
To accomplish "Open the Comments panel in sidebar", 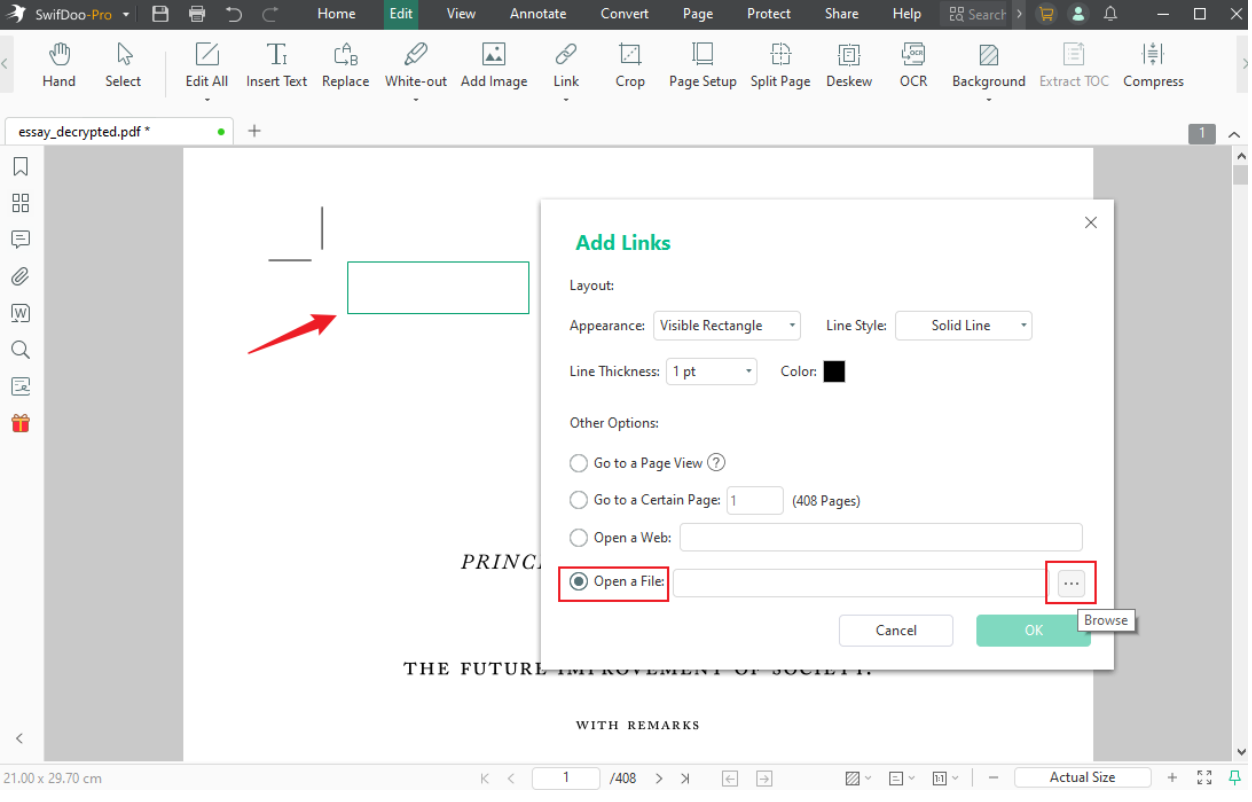I will 20,239.
